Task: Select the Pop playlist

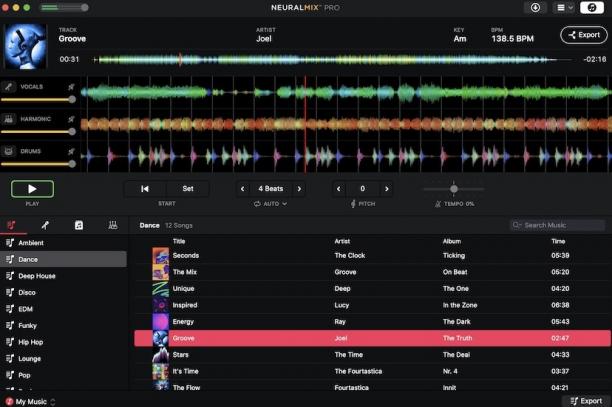Action: point(63,375)
